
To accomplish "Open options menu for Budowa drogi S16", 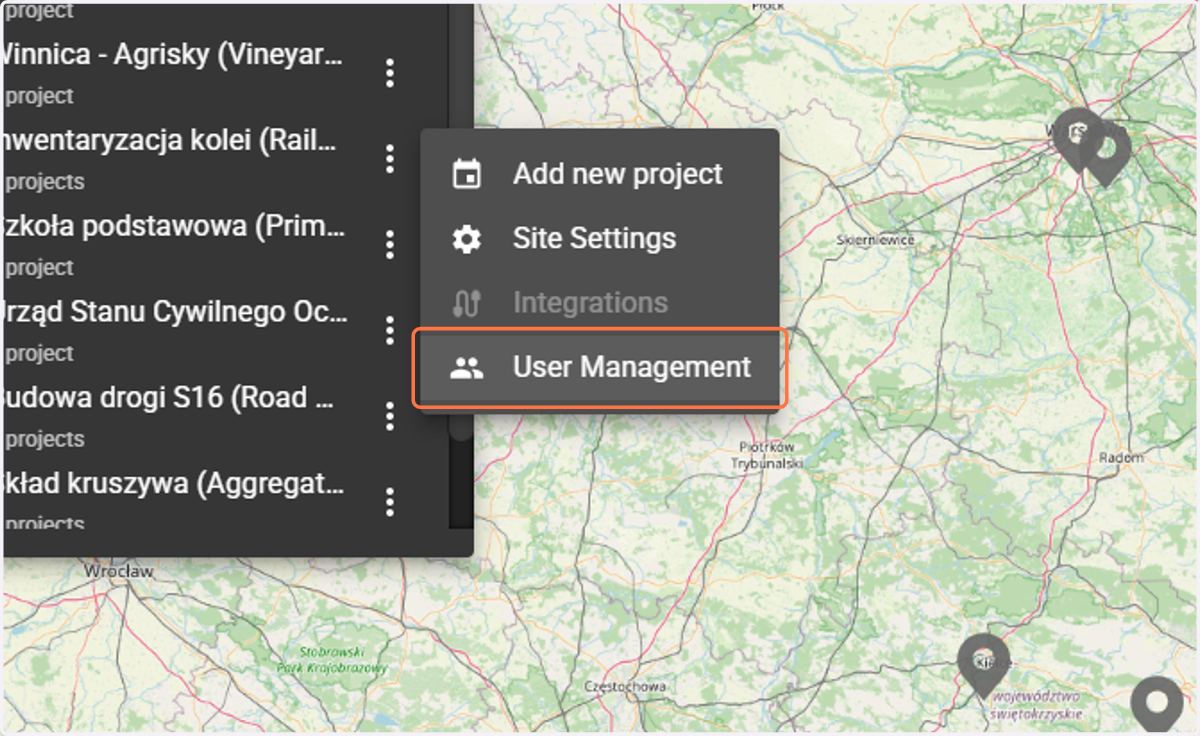I will [390, 416].
